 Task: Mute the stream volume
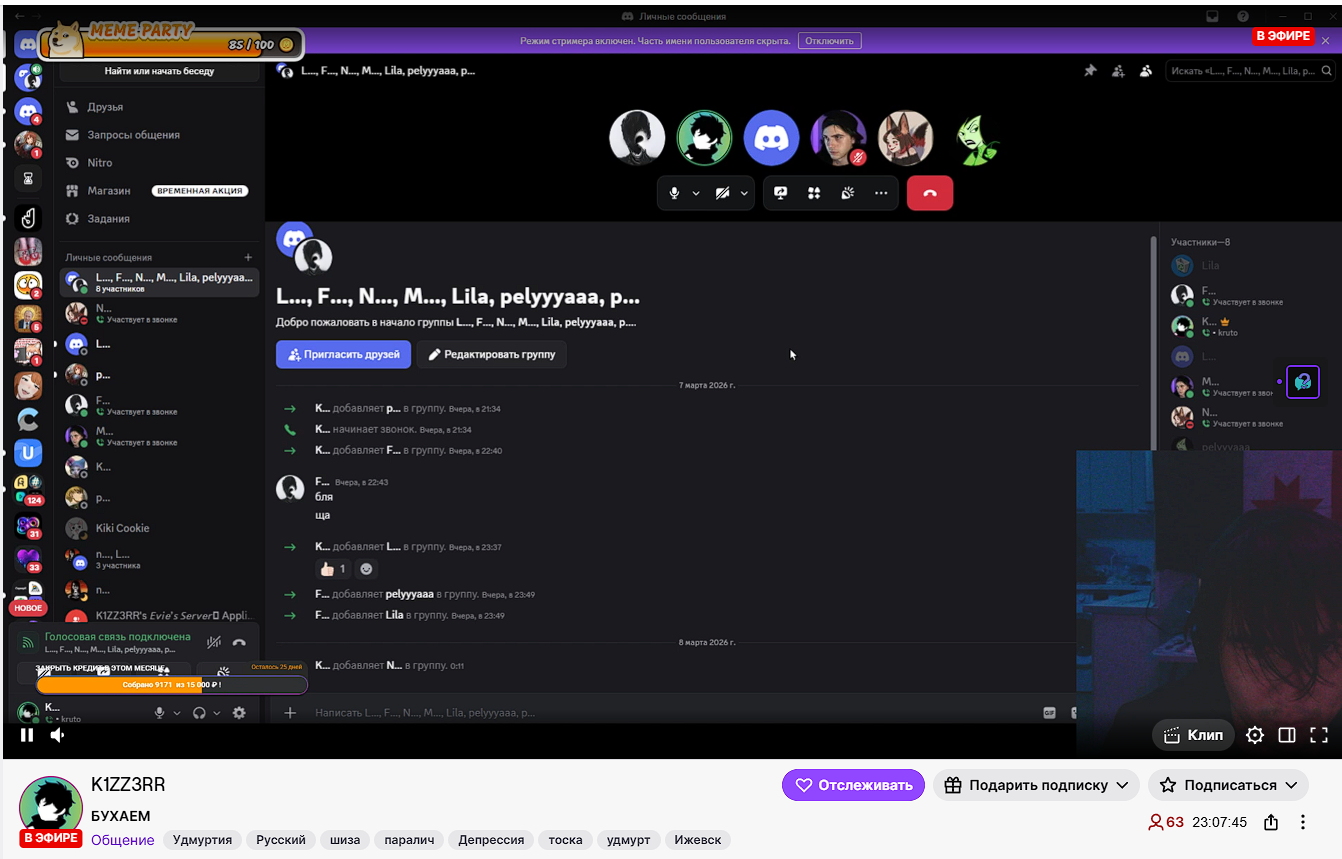(58, 735)
